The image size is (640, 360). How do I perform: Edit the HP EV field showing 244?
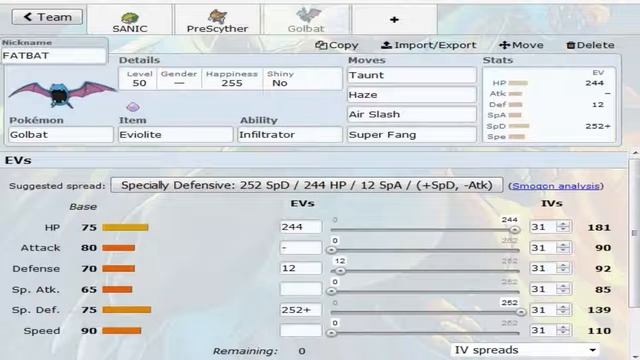coord(301,227)
